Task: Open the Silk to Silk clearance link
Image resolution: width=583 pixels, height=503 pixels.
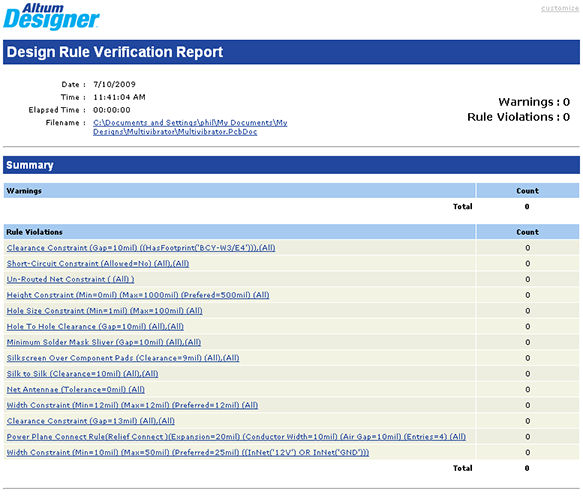Action: coord(82,374)
